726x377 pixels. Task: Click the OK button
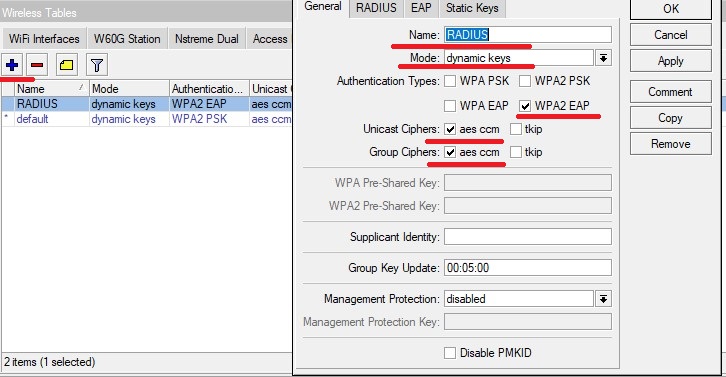click(x=670, y=9)
